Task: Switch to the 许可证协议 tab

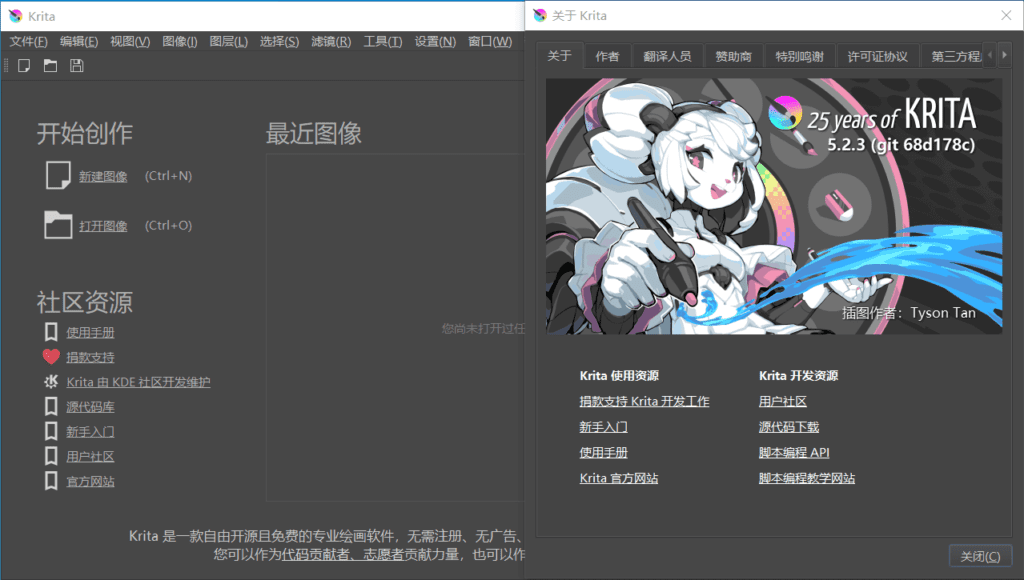Action: (877, 57)
